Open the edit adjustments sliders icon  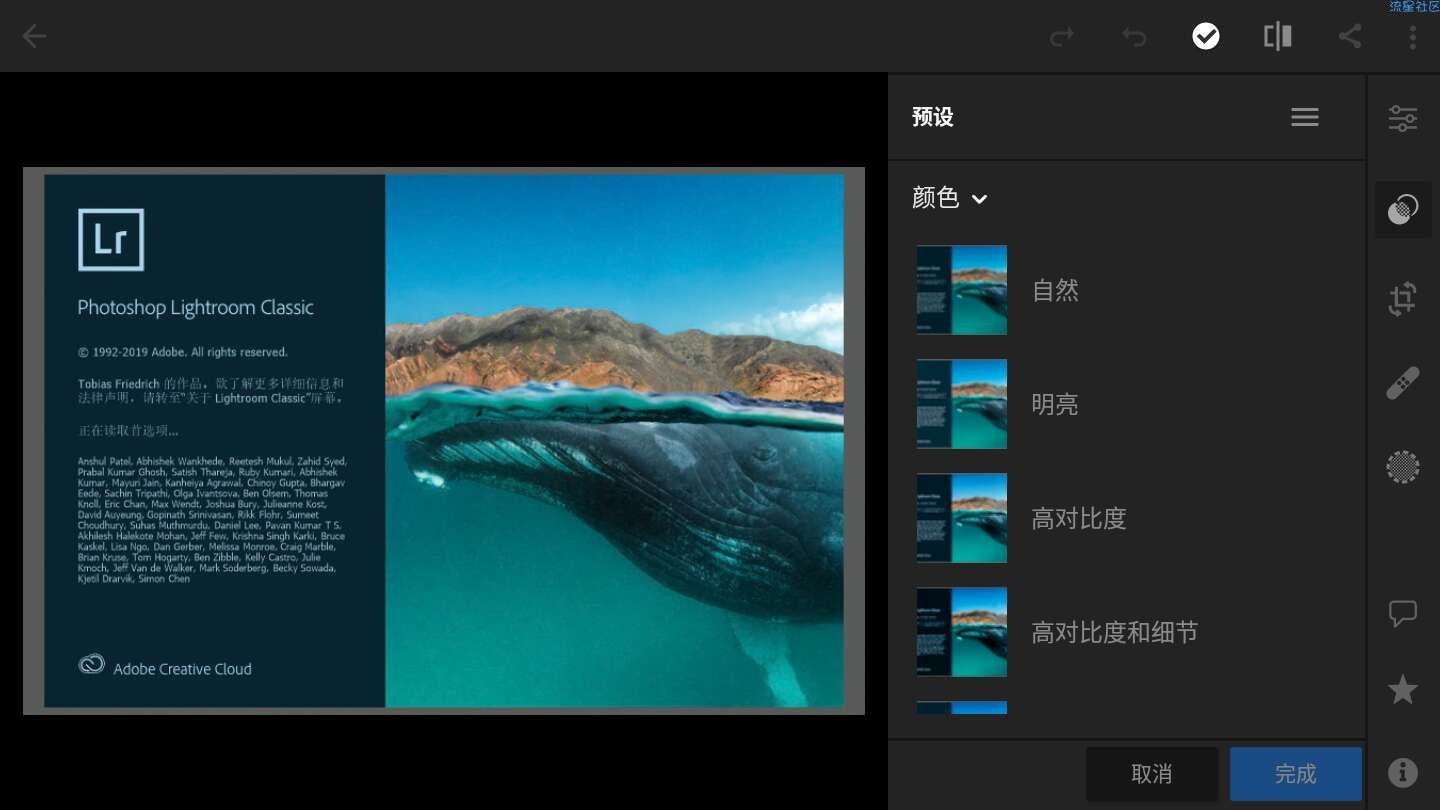pyautogui.click(x=1403, y=118)
